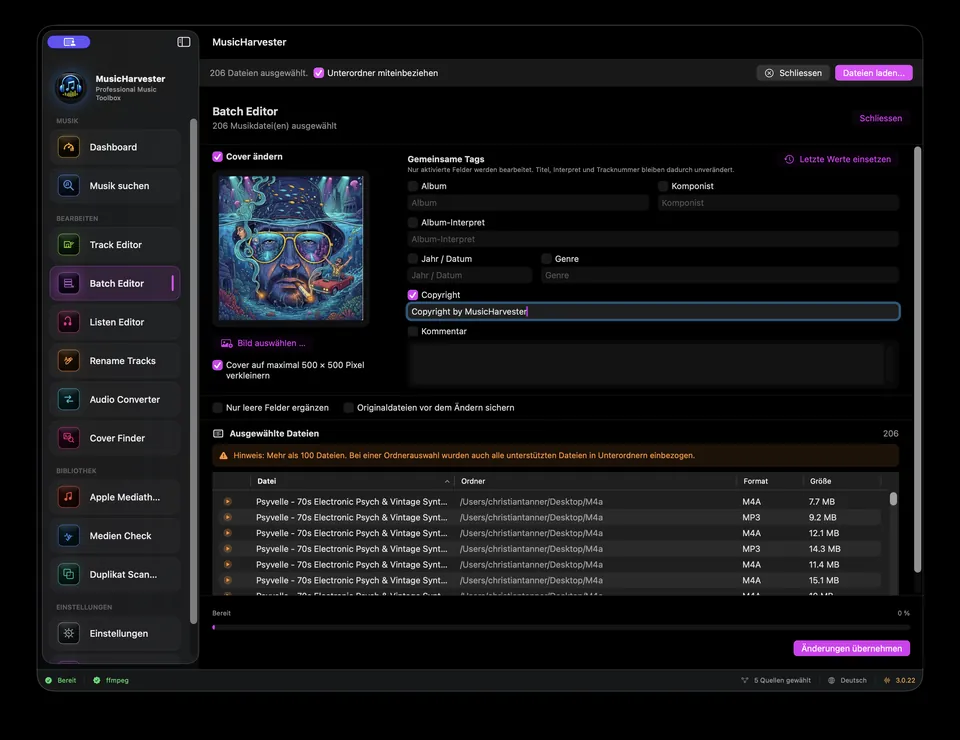Screen dimensions: 960x740
Task: Click the Album text field
Action: (528, 203)
